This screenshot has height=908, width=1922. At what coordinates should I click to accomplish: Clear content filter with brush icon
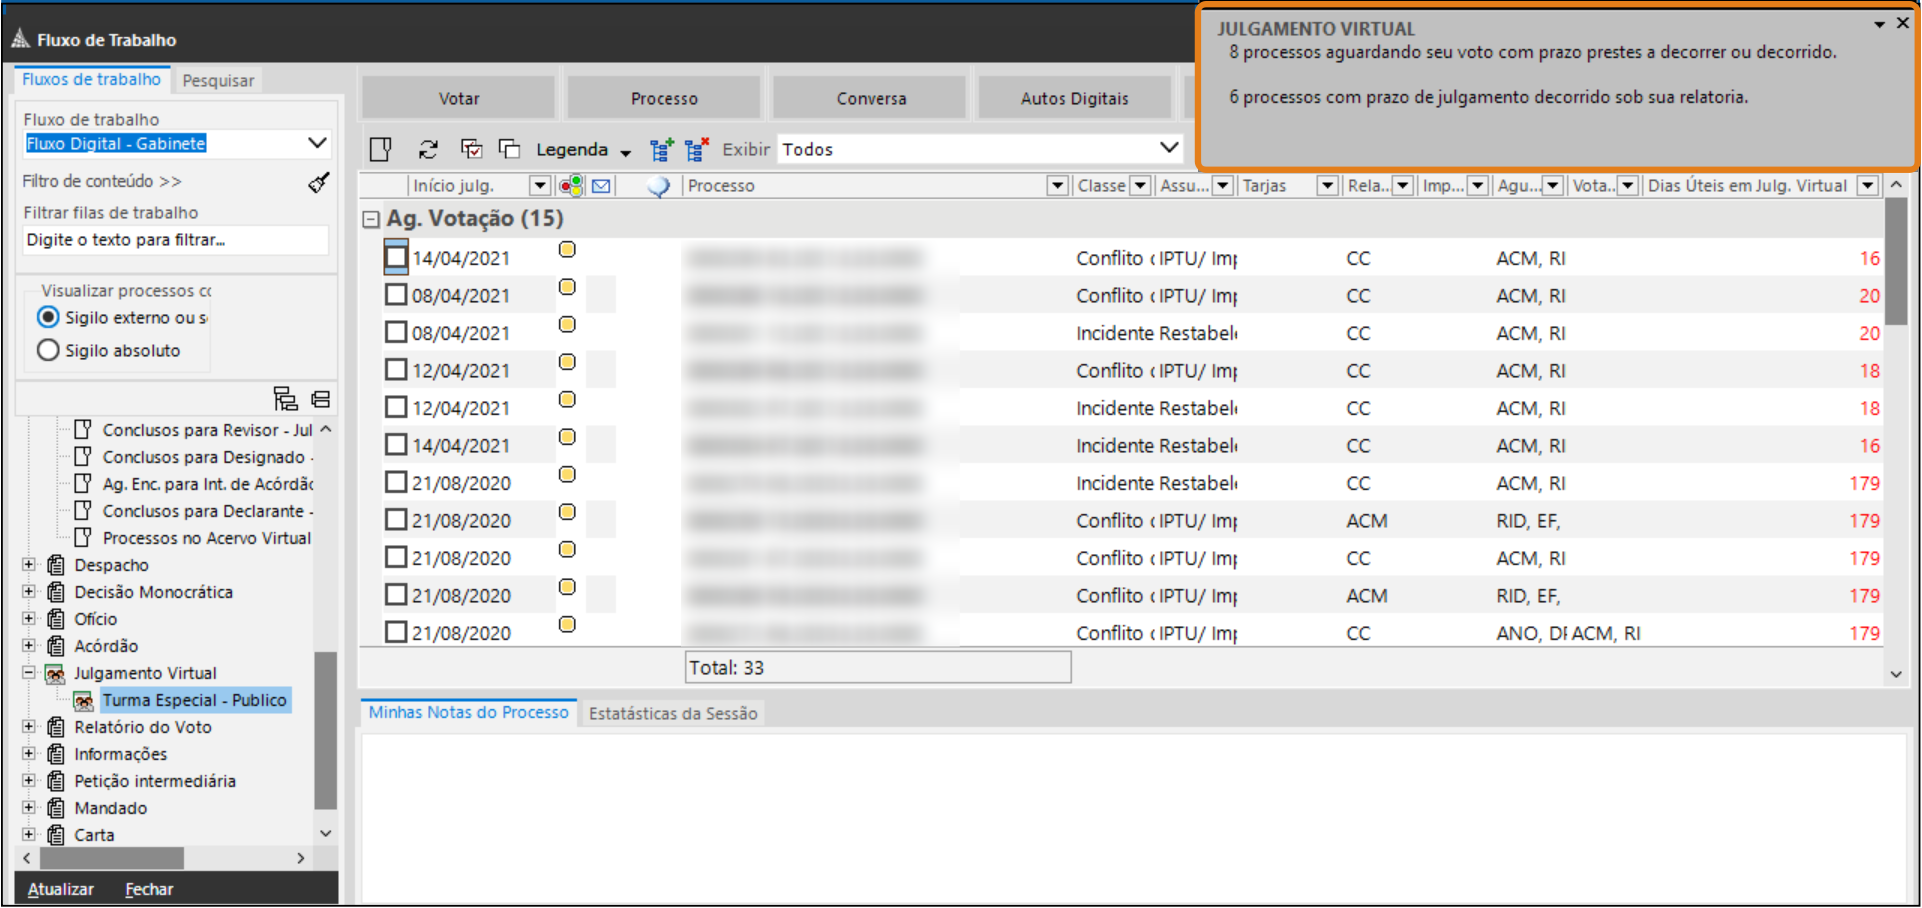click(319, 182)
